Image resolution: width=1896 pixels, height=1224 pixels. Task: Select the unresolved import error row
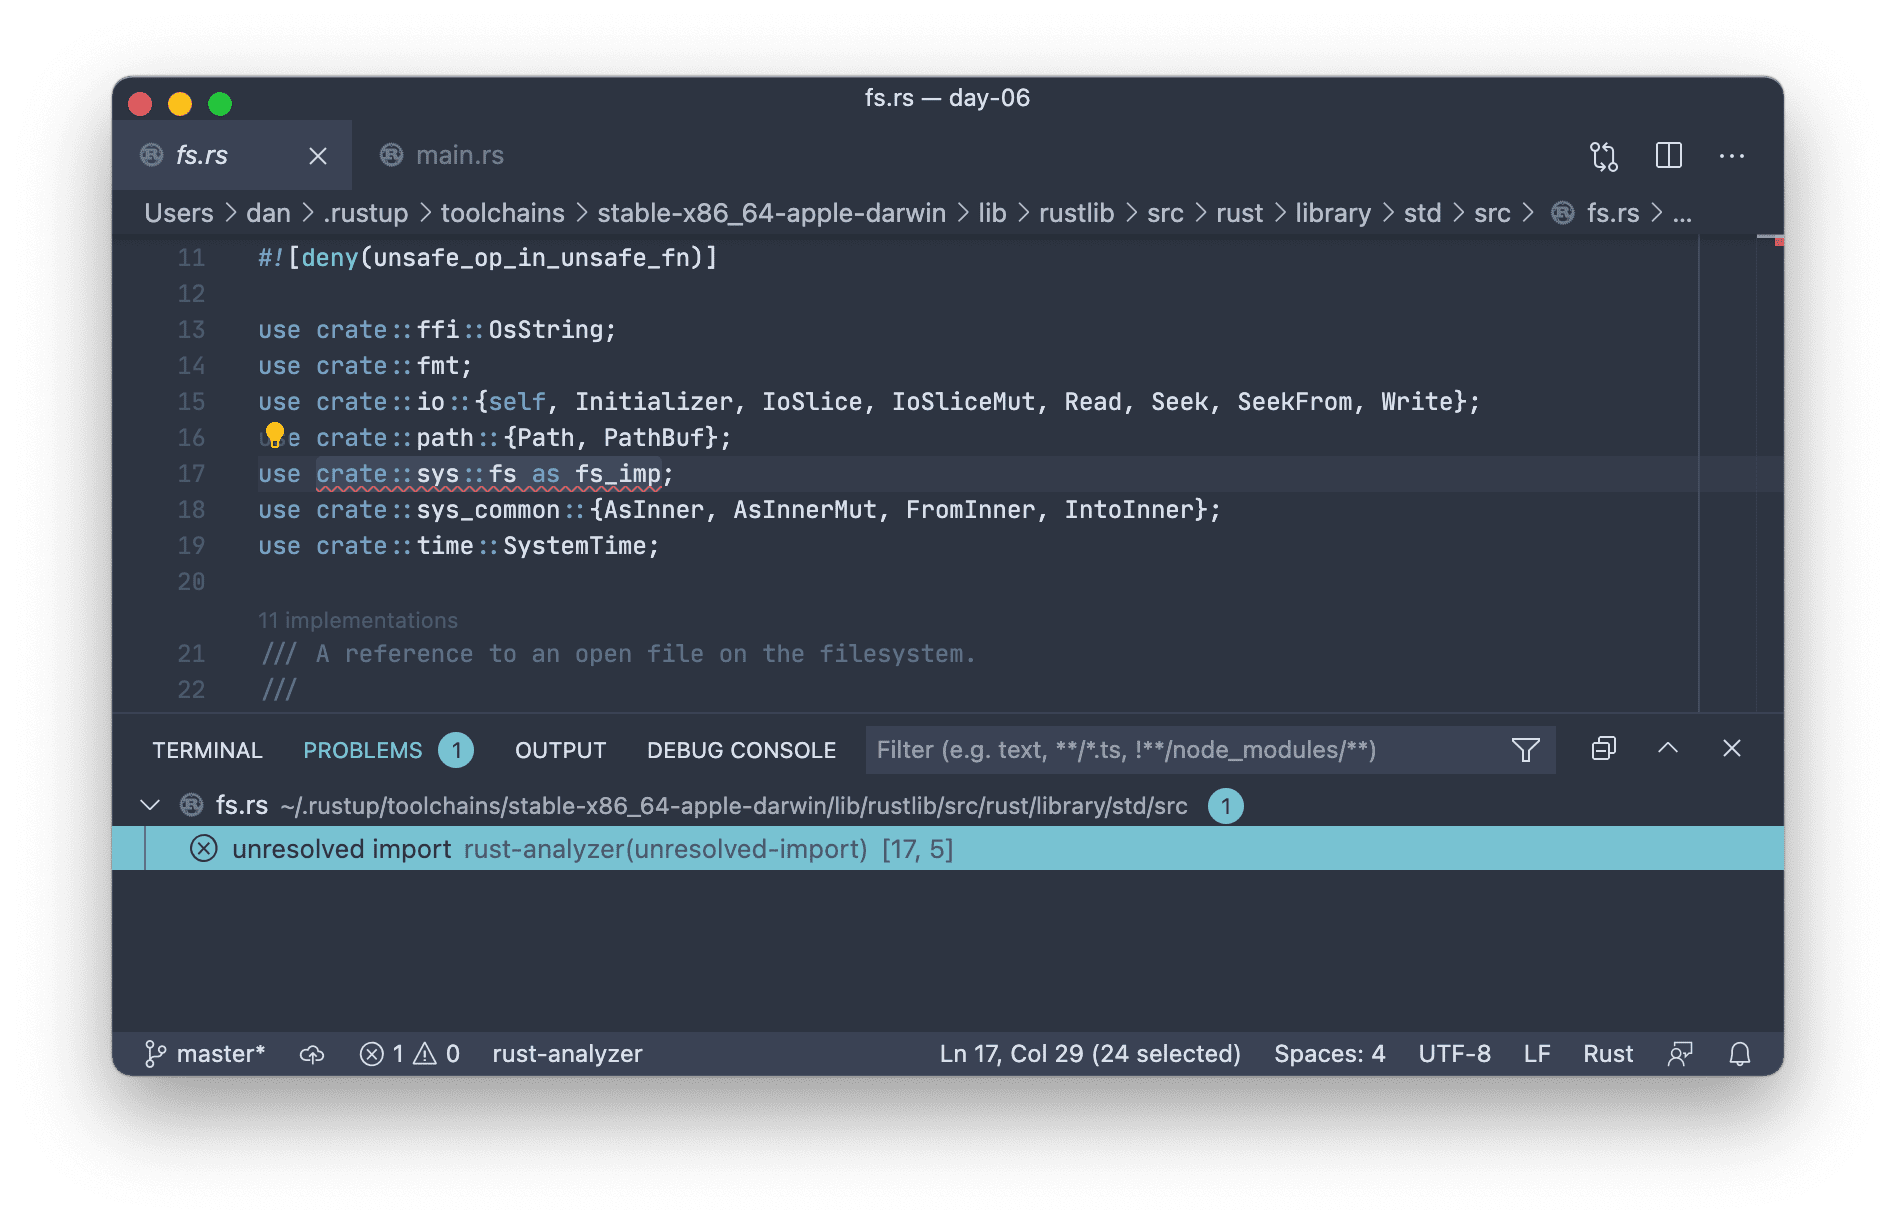pyautogui.click(x=948, y=849)
